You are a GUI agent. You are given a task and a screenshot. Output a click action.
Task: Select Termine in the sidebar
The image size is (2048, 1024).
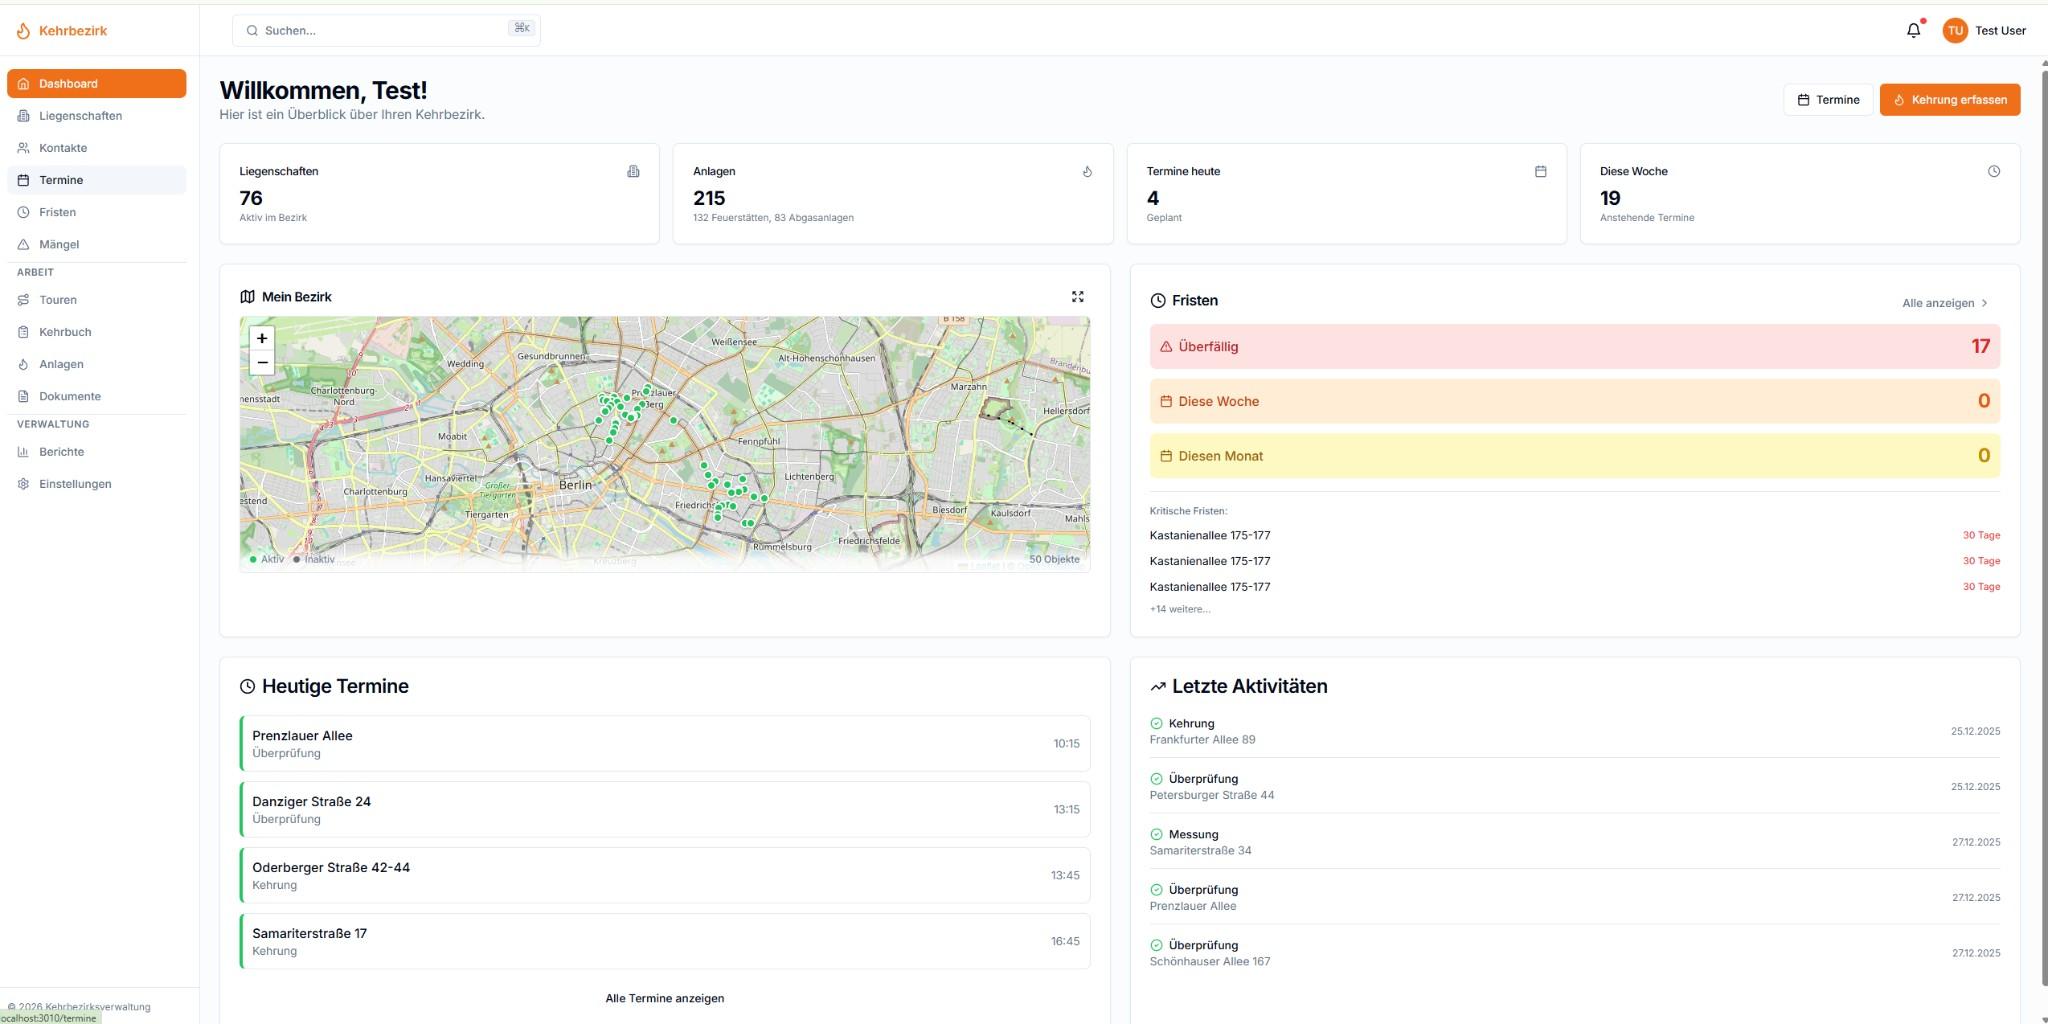96,180
